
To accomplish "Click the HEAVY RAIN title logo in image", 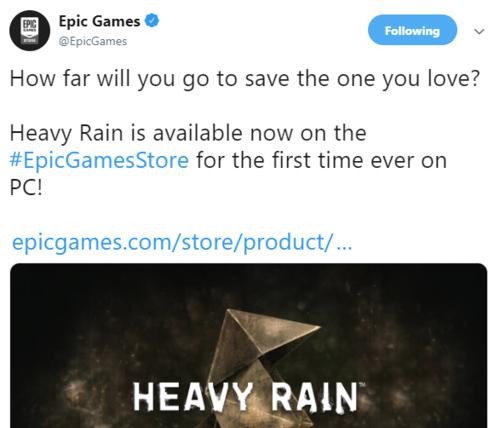I will [245, 397].
